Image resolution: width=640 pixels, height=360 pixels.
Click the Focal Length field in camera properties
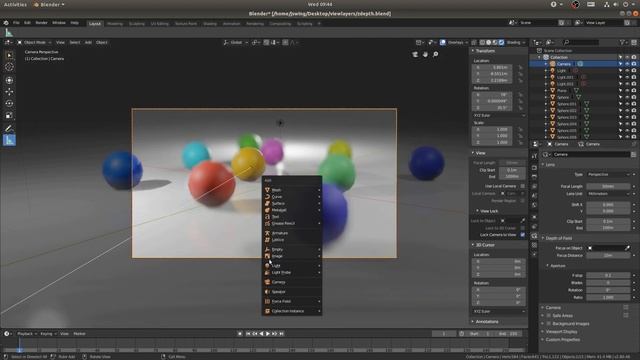click(x=608, y=186)
